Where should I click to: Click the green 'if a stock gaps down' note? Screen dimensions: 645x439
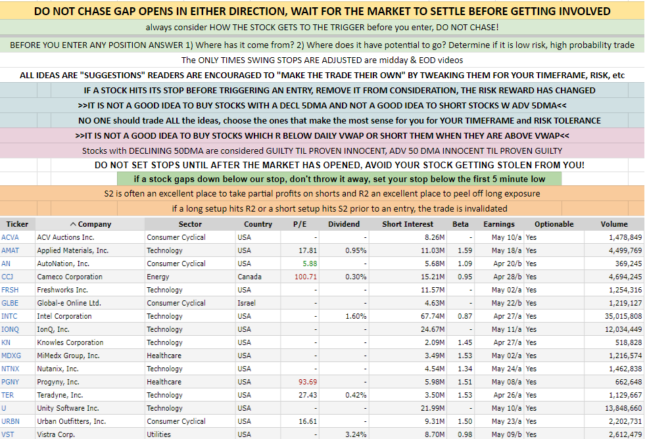339,179
